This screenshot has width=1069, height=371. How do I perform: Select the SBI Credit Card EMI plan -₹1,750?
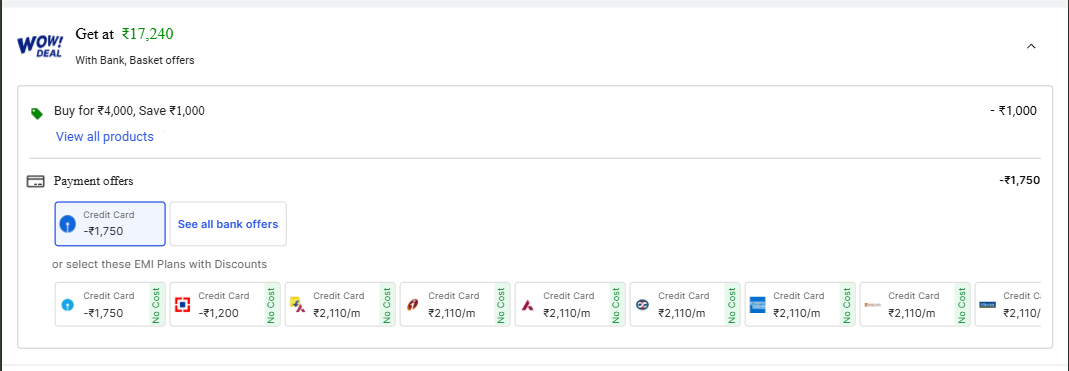(x=110, y=304)
